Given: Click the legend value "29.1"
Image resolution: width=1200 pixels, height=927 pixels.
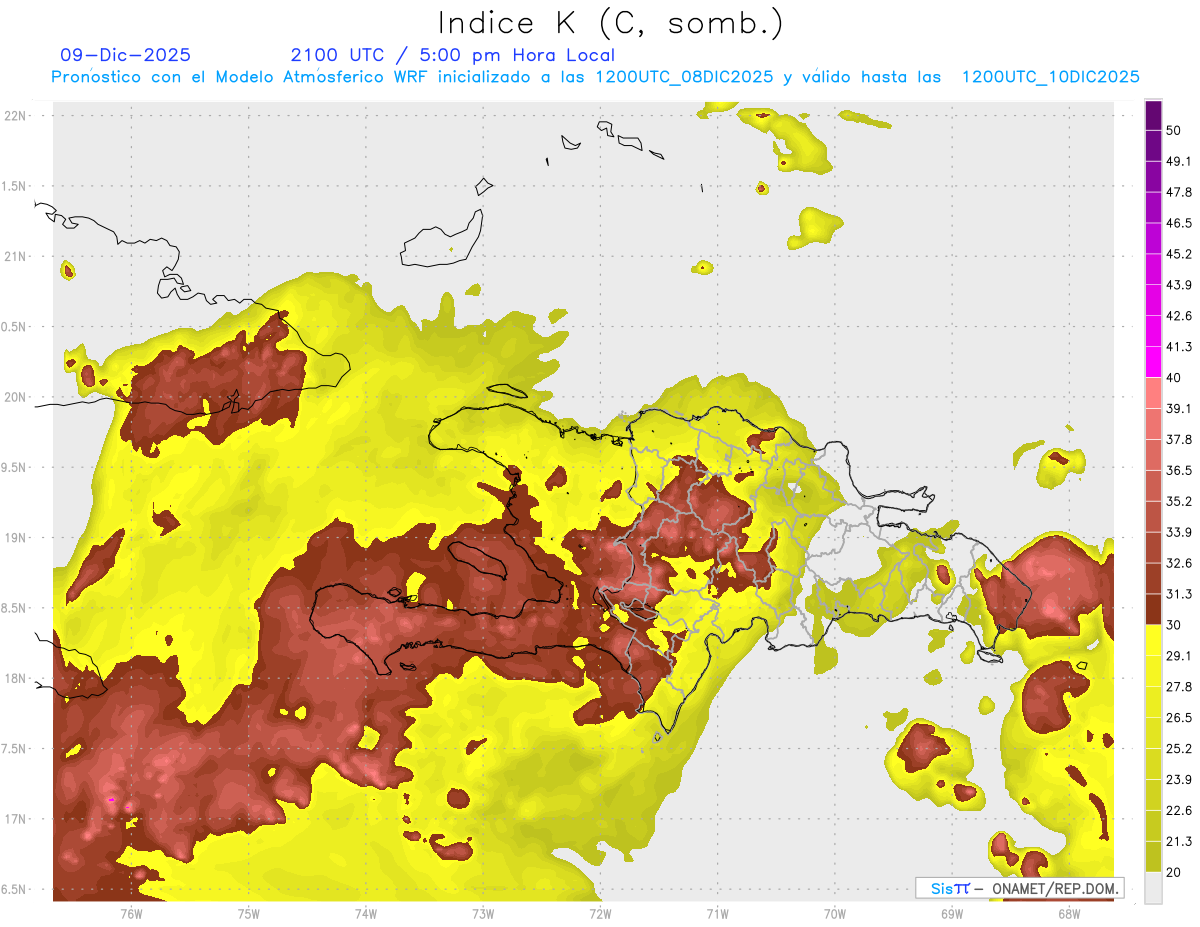Looking at the screenshot, I should [1179, 656].
